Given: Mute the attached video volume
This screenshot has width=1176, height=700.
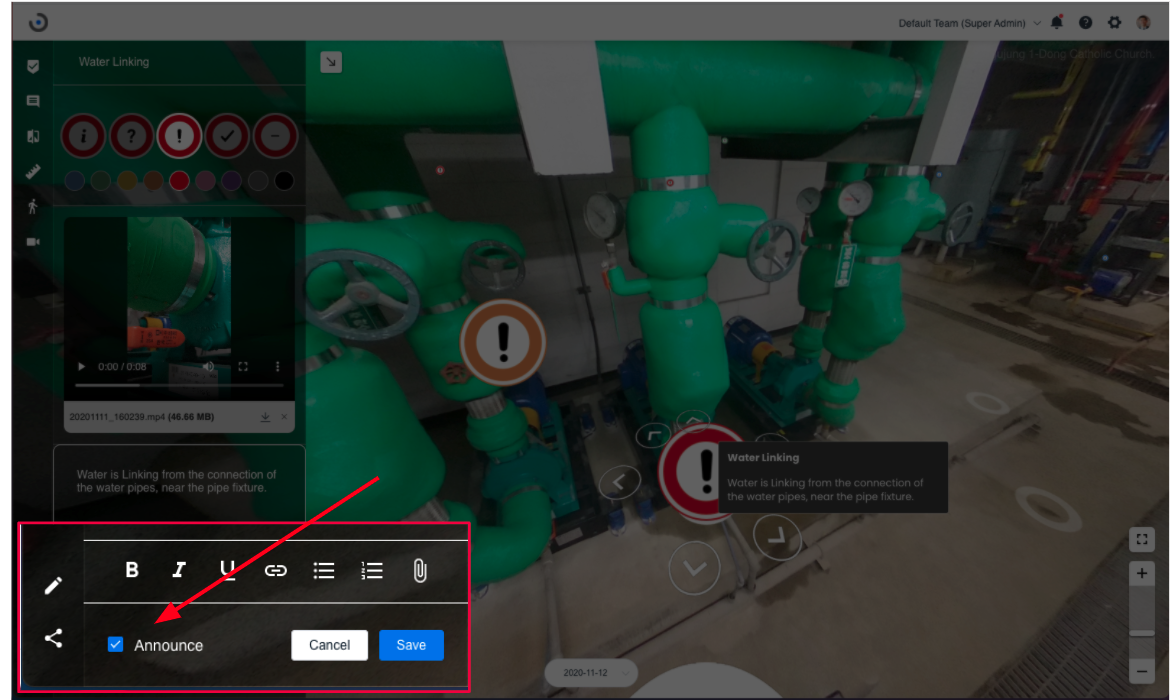Looking at the screenshot, I should [x=208, y=367].
